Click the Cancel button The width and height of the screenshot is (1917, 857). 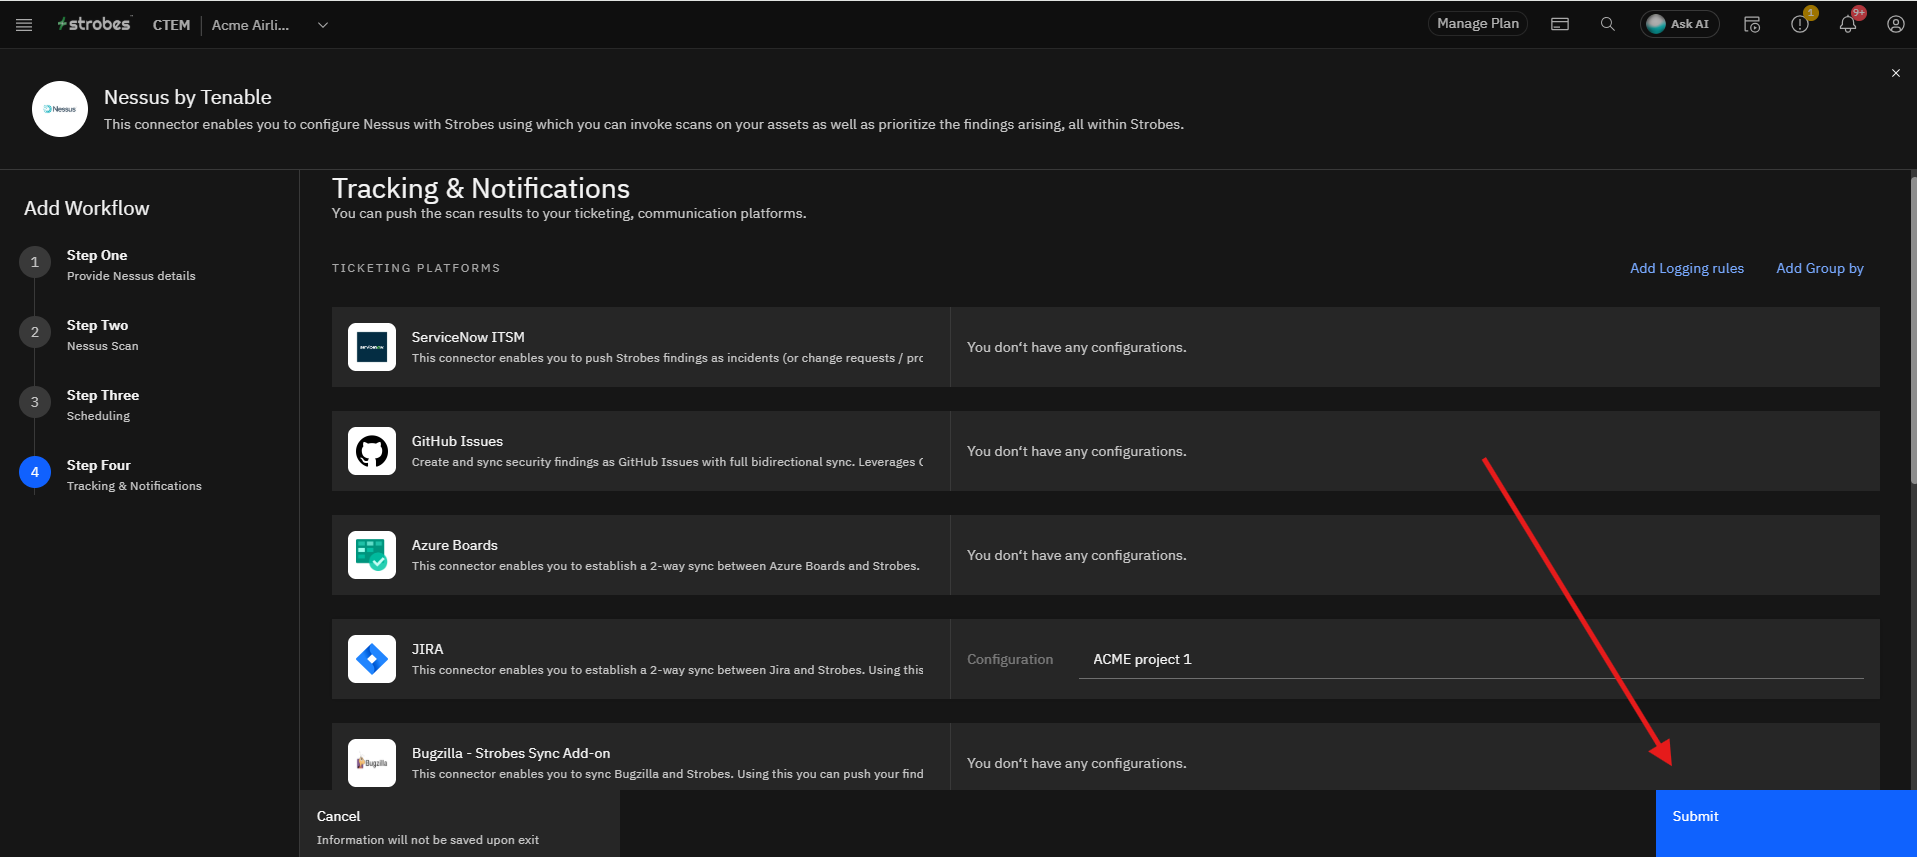coord(460,823)
